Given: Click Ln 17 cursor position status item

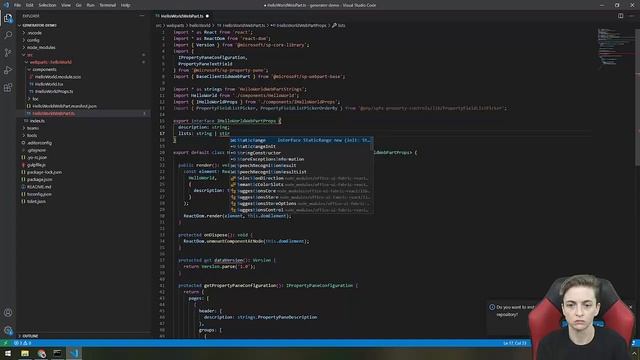Looking at the screenshot, I should [x=515, y=343].
